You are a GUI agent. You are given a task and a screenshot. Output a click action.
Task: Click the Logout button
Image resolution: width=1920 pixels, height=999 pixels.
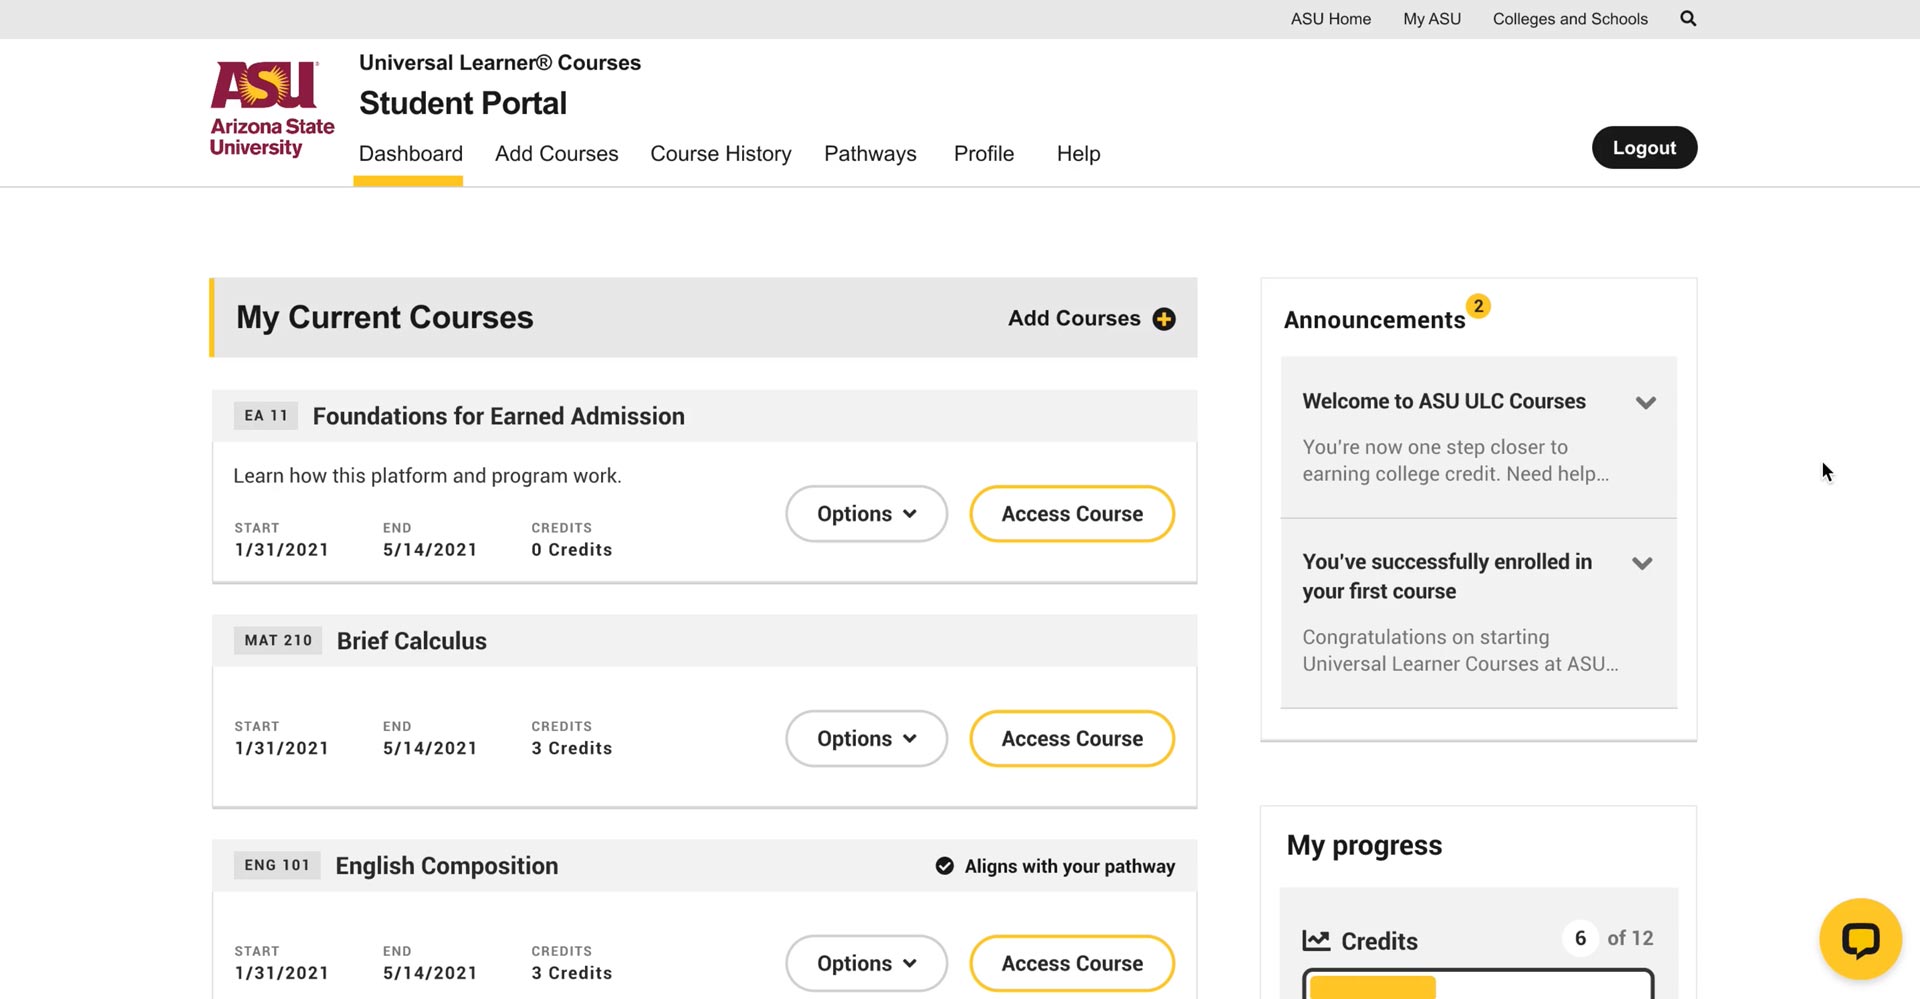pos(1644,148)
